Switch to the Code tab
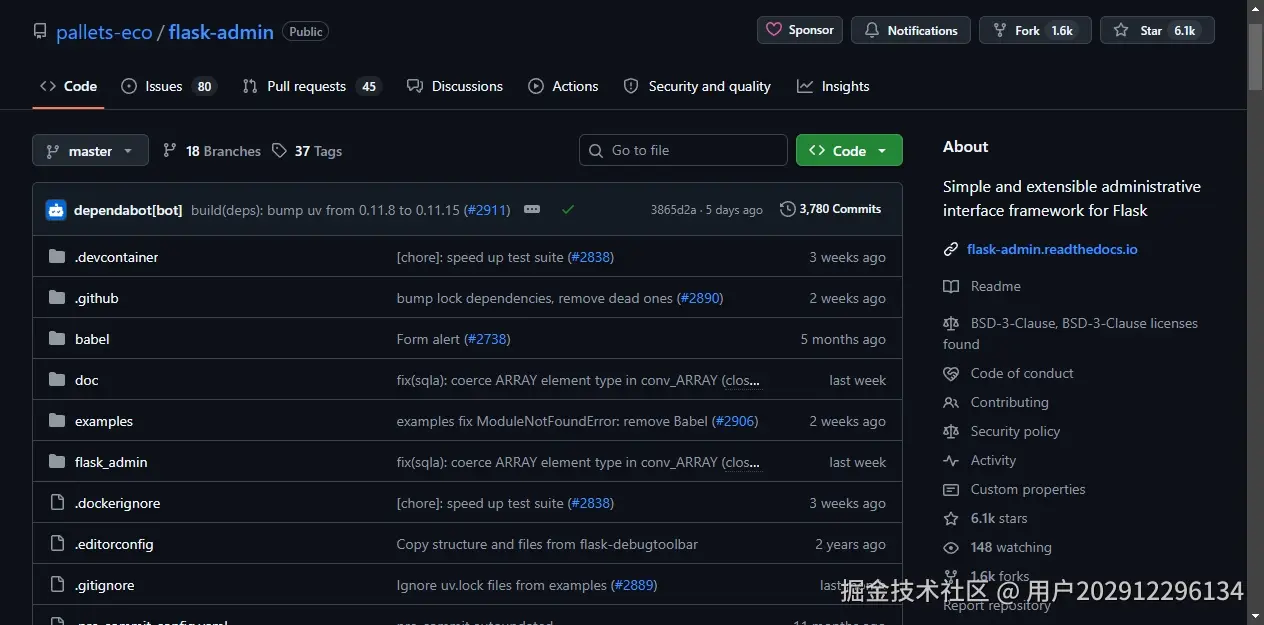 pos(68,86)
